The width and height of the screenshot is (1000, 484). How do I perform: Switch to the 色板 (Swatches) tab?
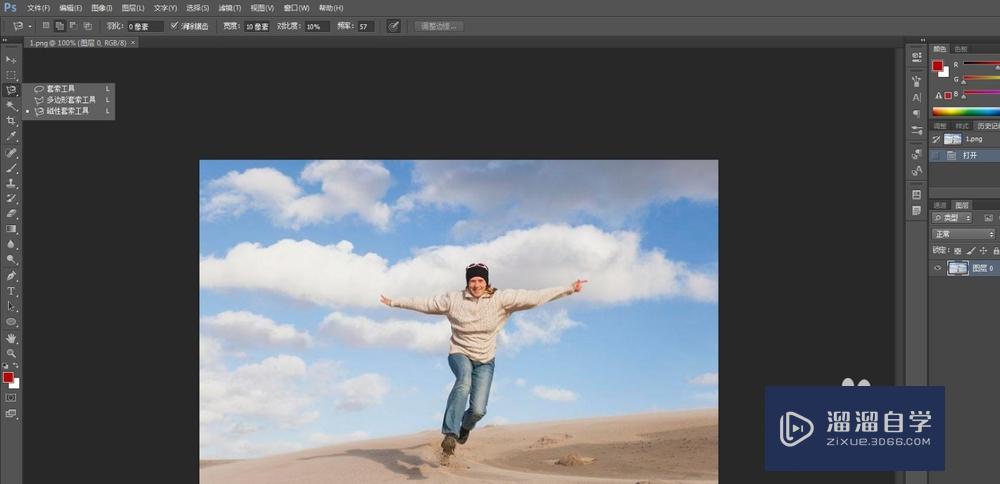[x=961, y=48]
